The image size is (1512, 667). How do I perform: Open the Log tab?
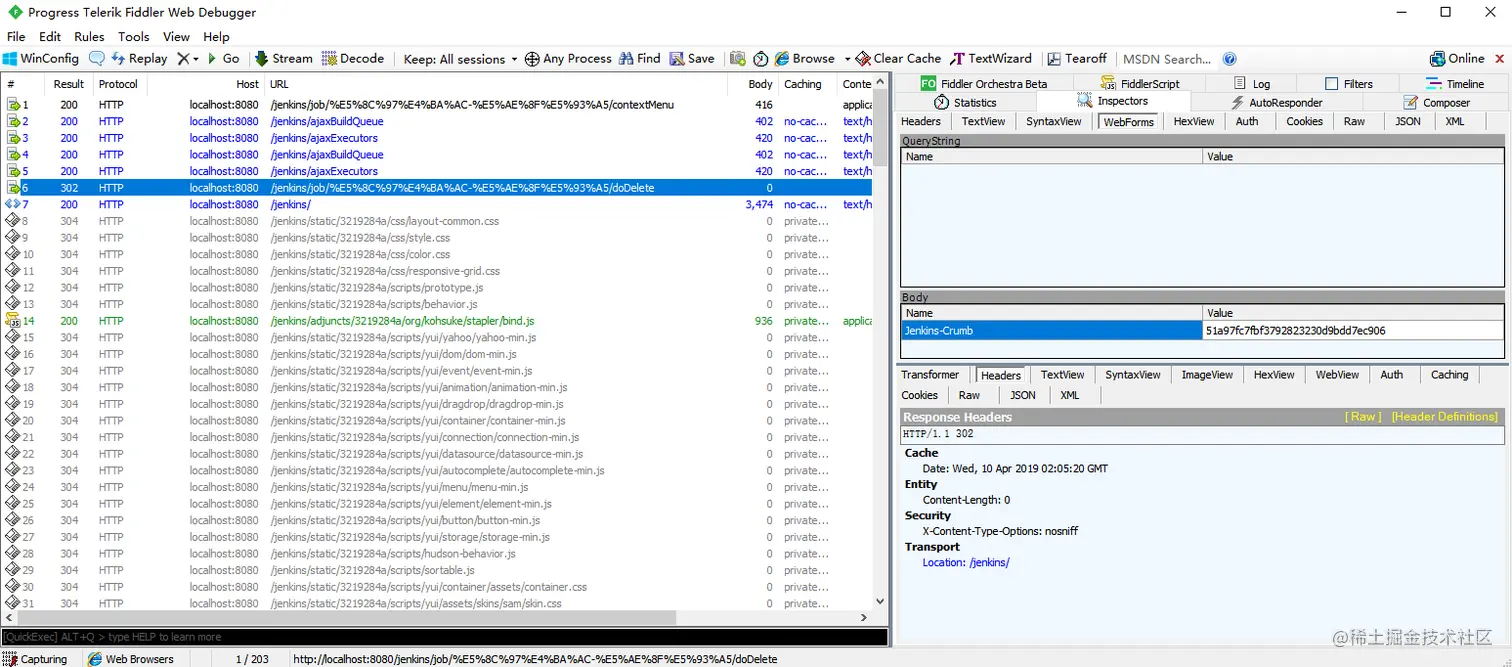(1252, 84)
